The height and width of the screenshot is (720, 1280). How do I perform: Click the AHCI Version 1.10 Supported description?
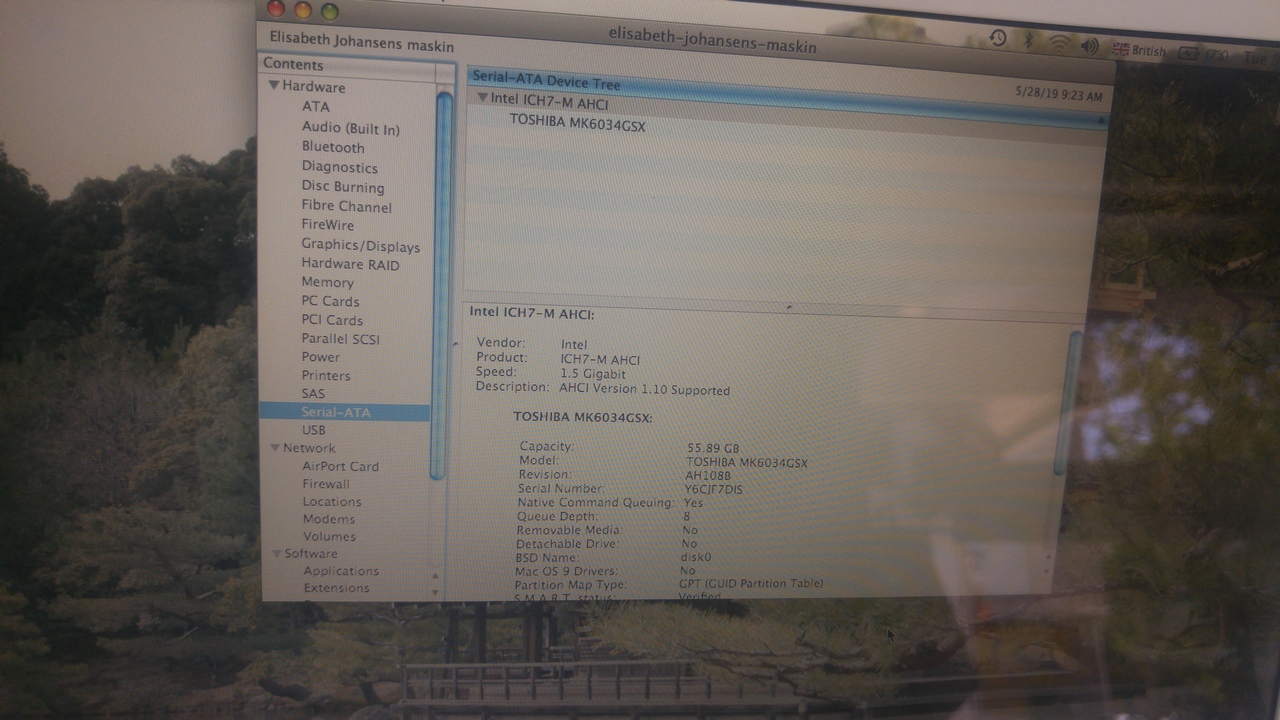click(x=645, y=389)
